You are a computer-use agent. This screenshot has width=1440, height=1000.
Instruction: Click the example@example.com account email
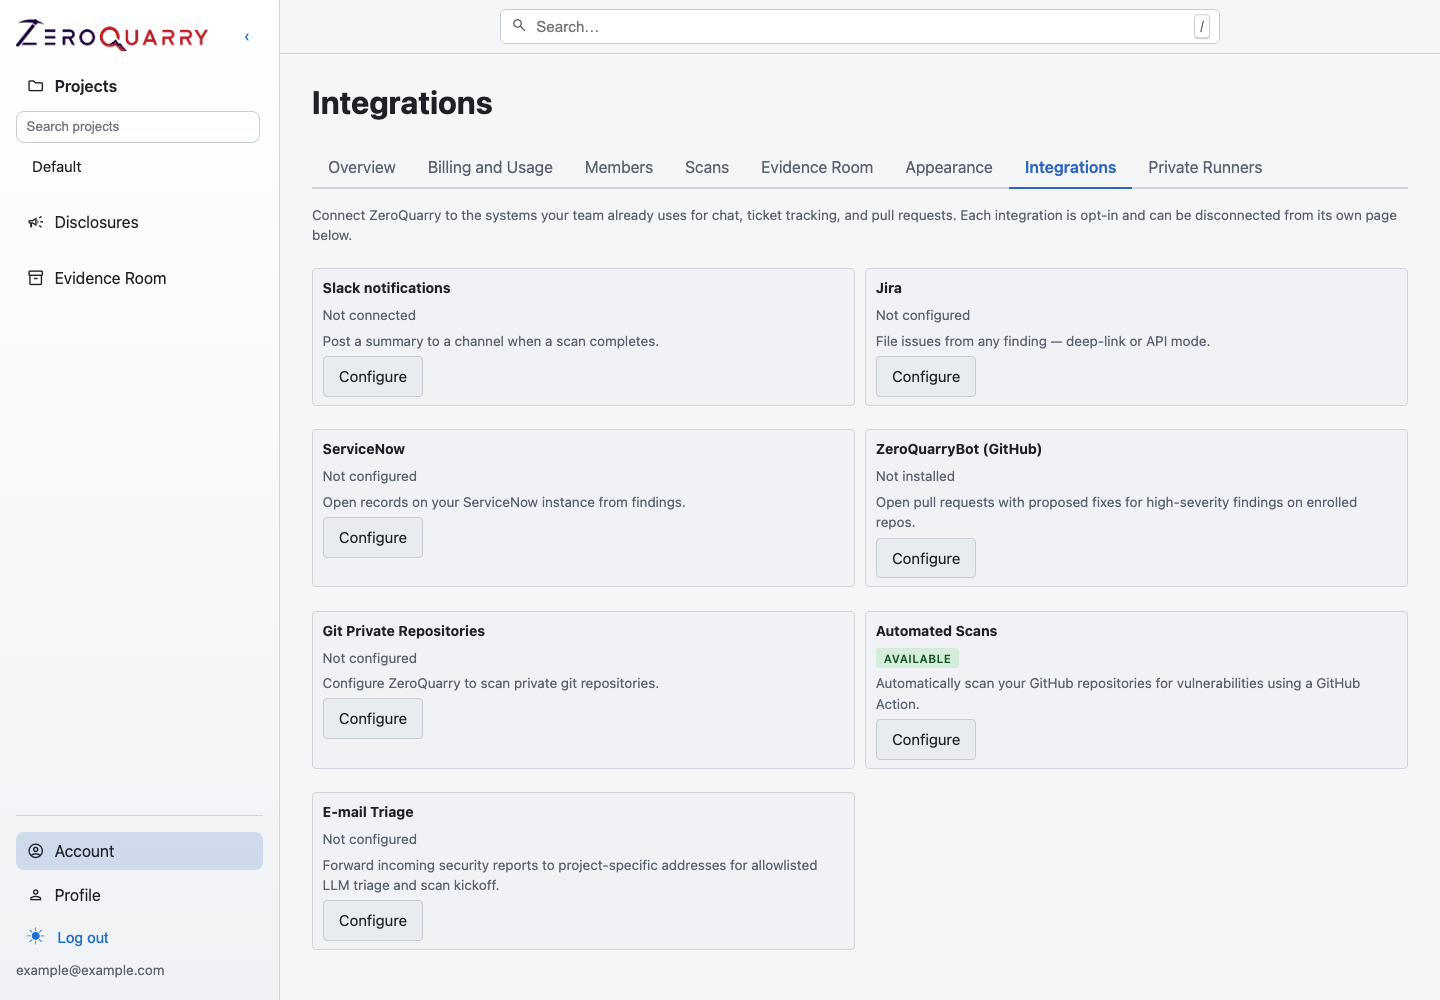[x=90, y=970]
